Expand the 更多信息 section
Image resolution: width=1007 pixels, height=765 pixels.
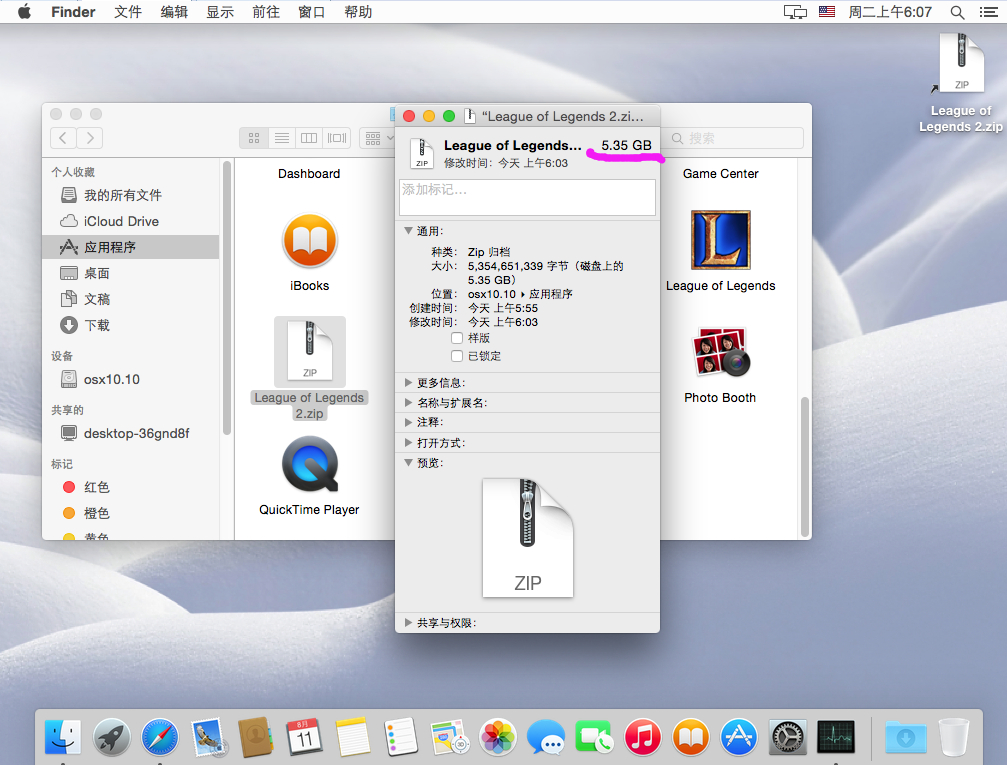tap(408, 383)
